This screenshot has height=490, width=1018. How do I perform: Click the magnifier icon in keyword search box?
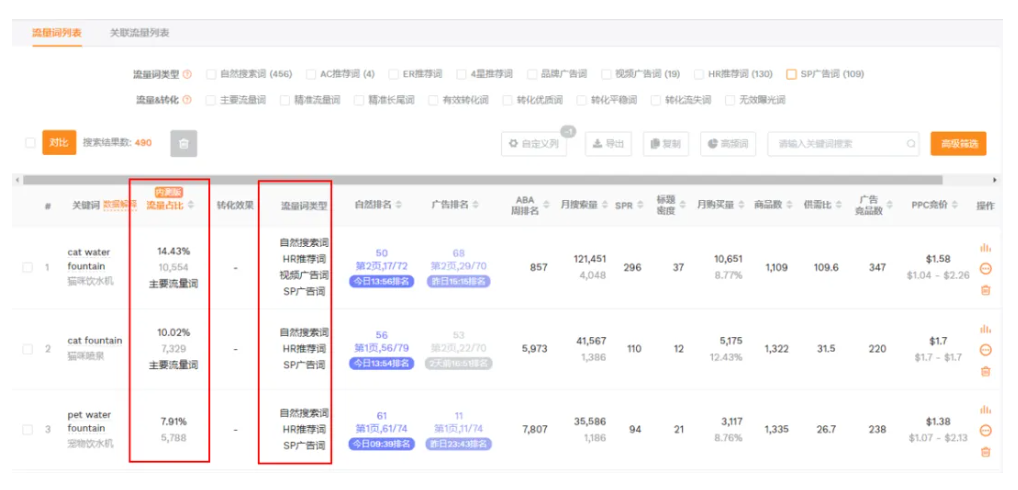pos(911,143)
